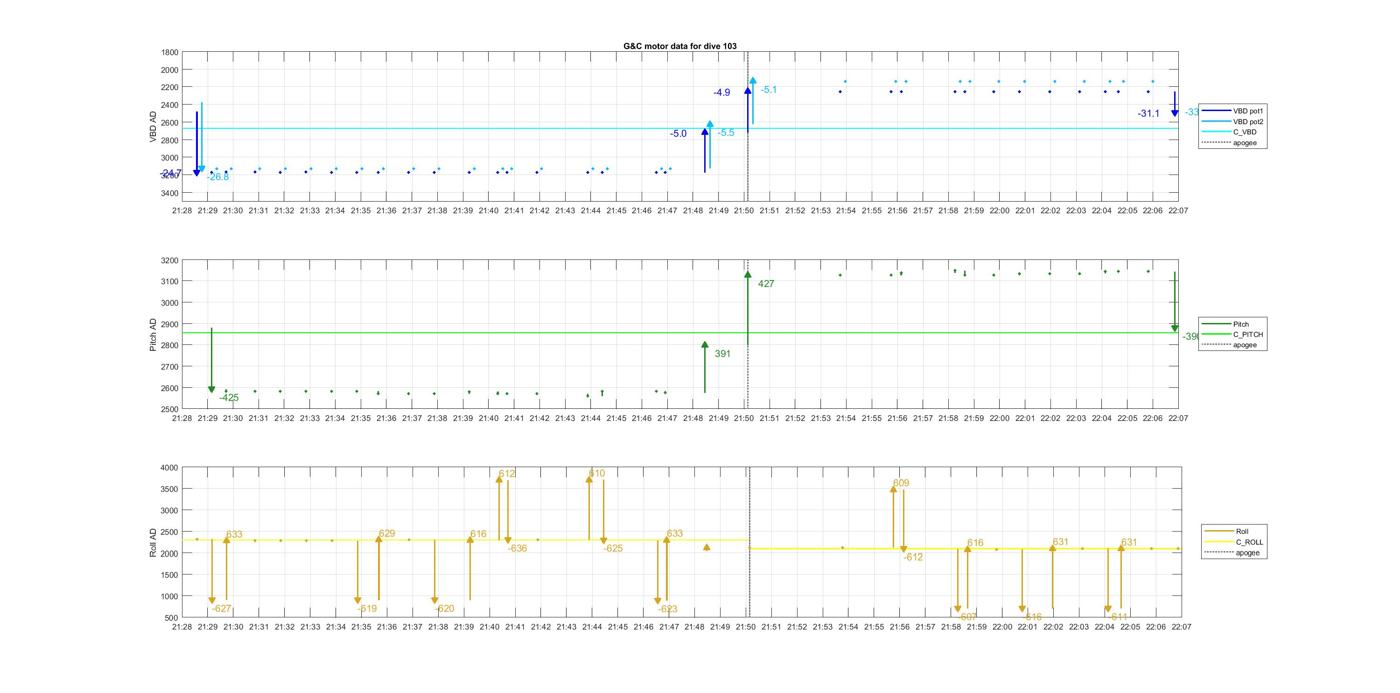Click the "-5.5" value in VBD plot
The image size is (1400, 693).
coord(726,133)
